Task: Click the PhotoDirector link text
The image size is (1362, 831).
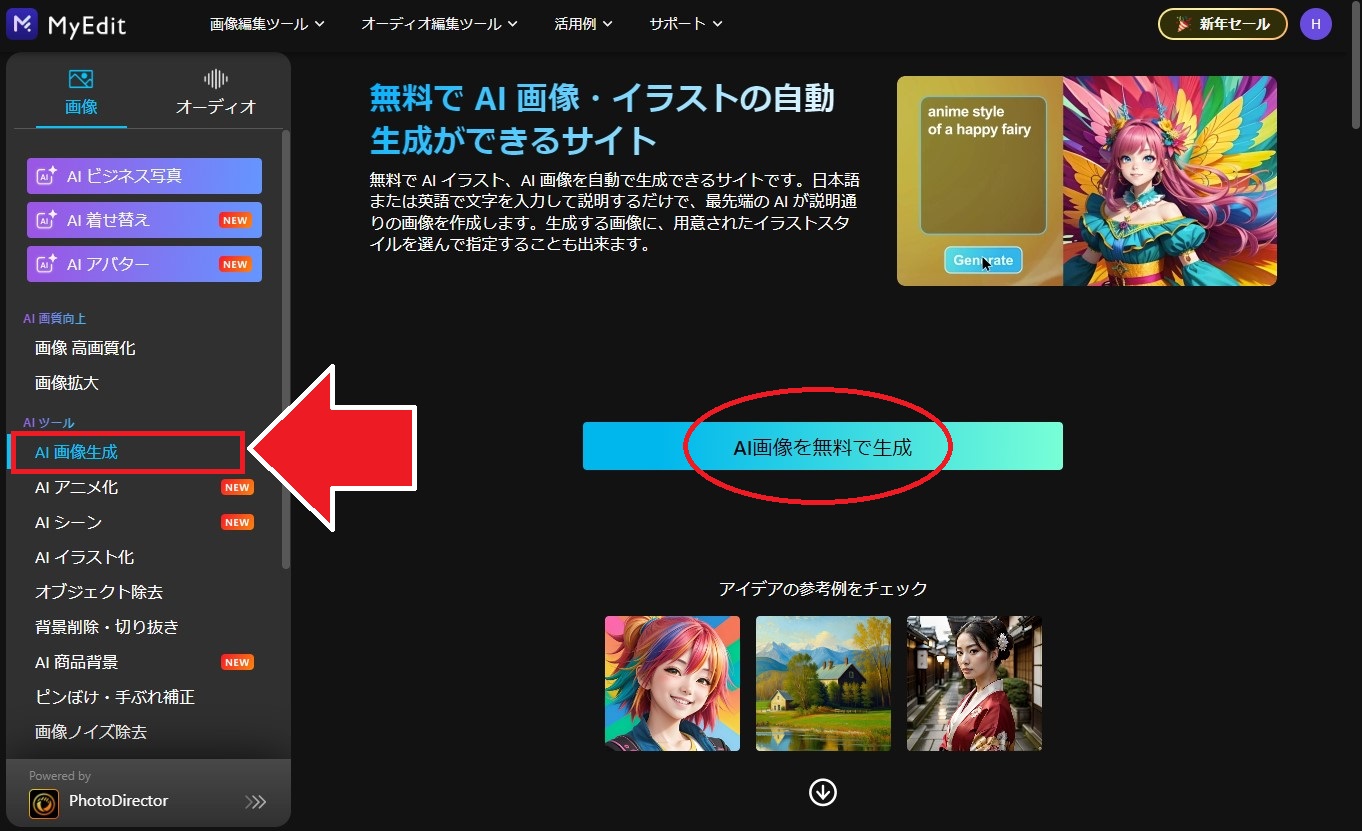Action: point(118,801)
